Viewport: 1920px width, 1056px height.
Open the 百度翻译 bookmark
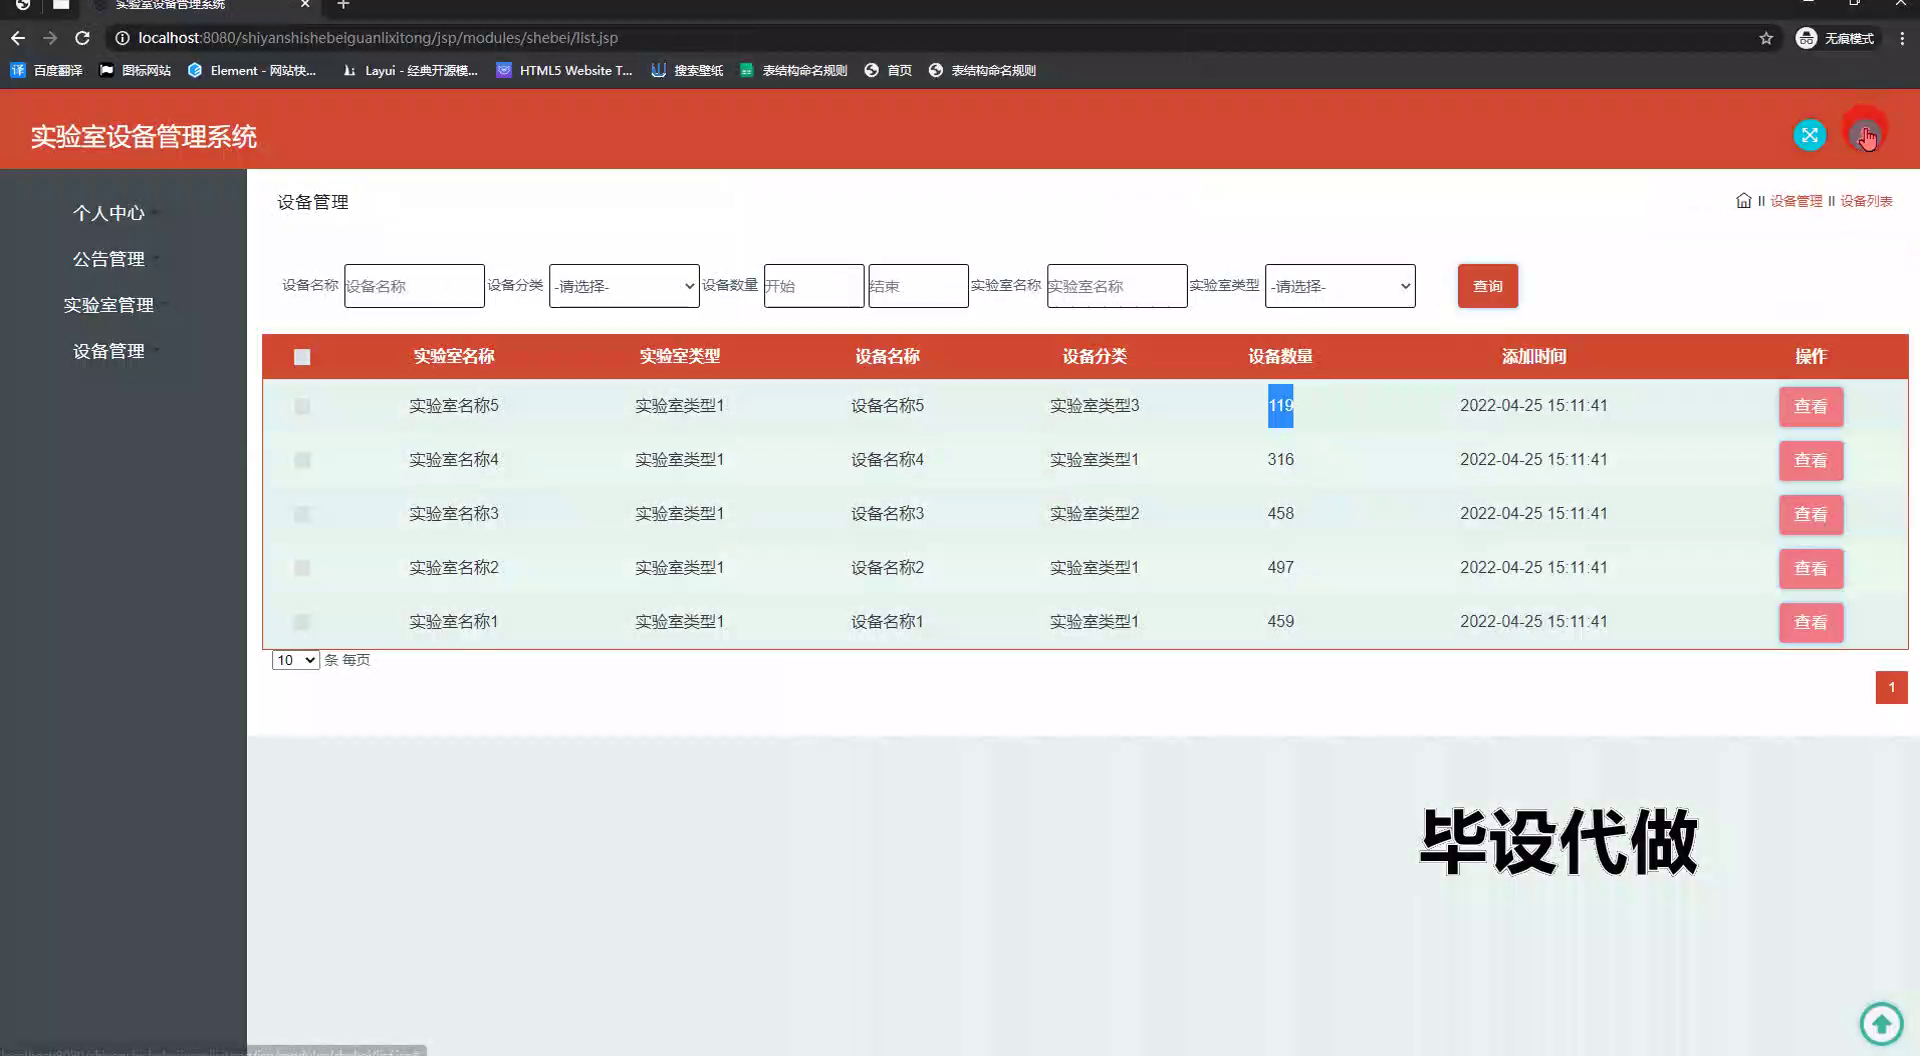pyautogui.click(x=46, y=70)
